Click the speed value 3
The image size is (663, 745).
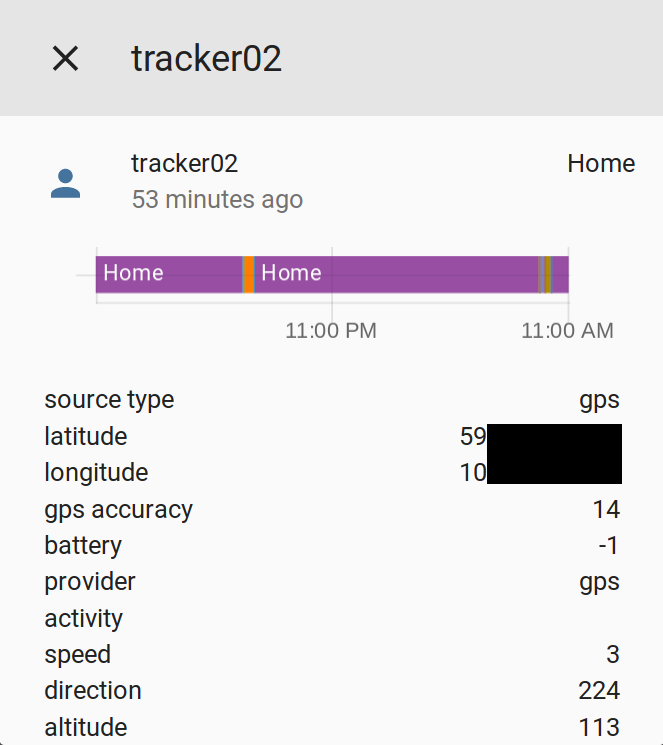[x=612, y=655]
